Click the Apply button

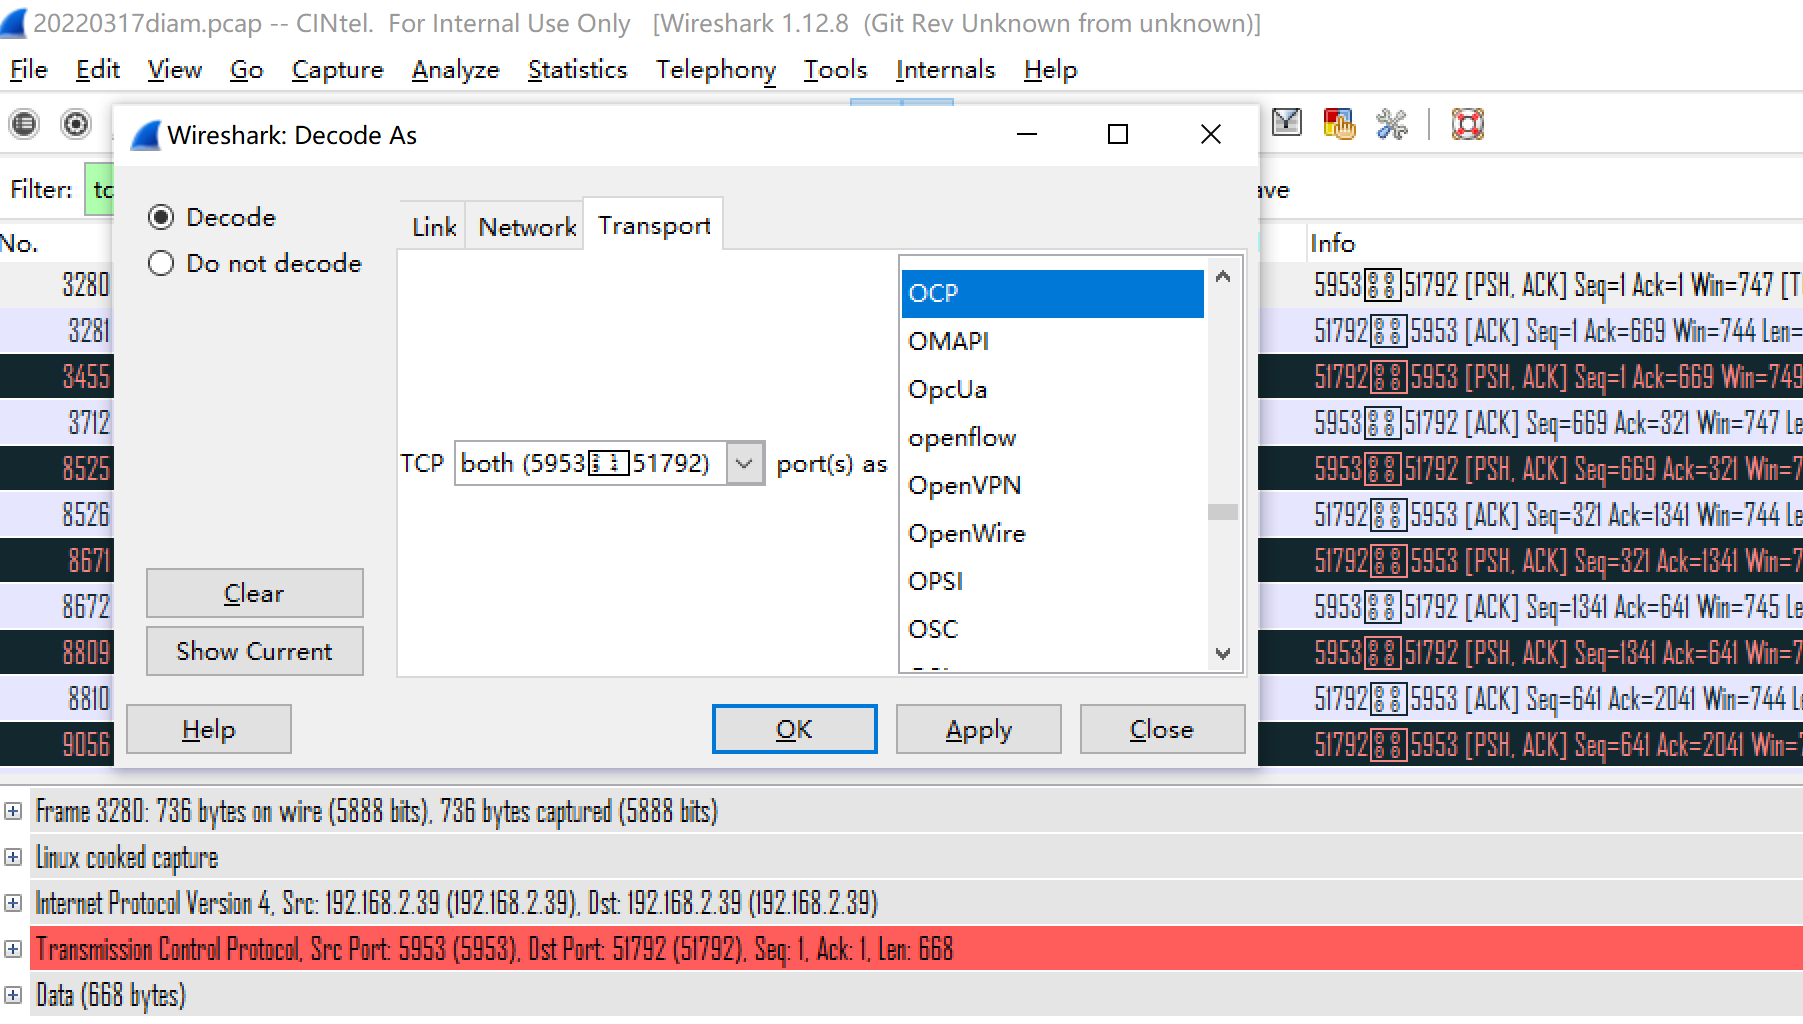coord(979,729)
